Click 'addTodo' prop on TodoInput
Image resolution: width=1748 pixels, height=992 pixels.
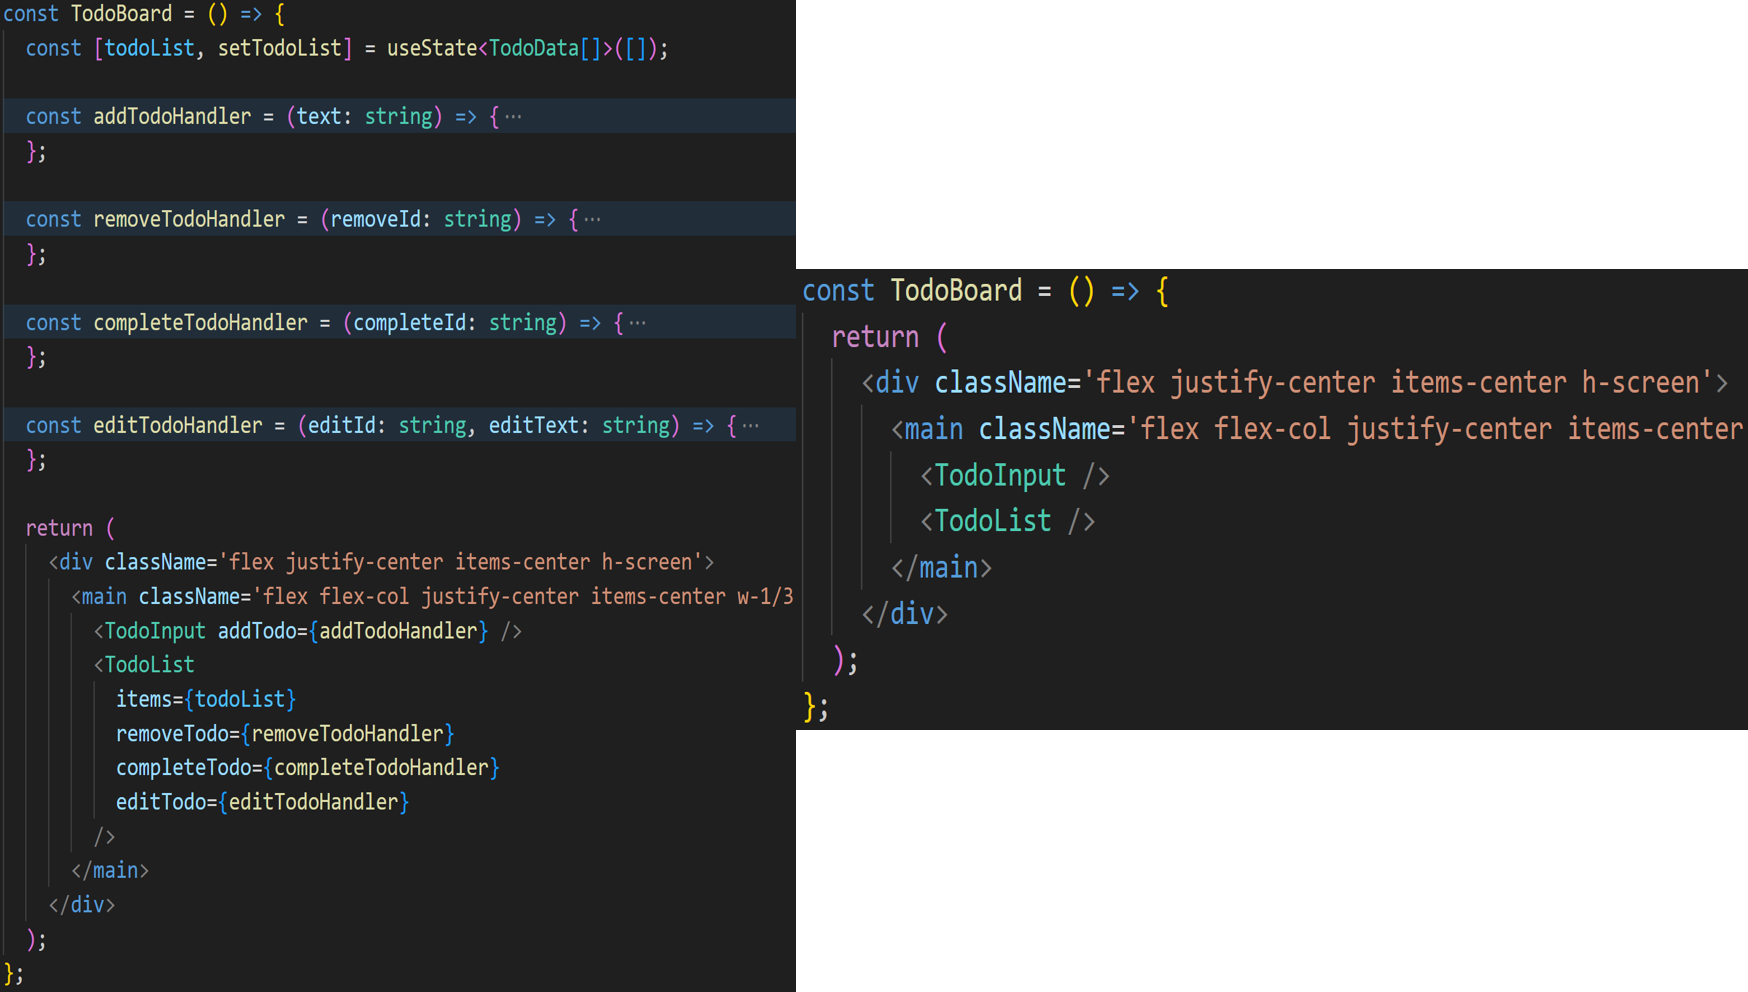pyautogui.click(x=257, y=631)
